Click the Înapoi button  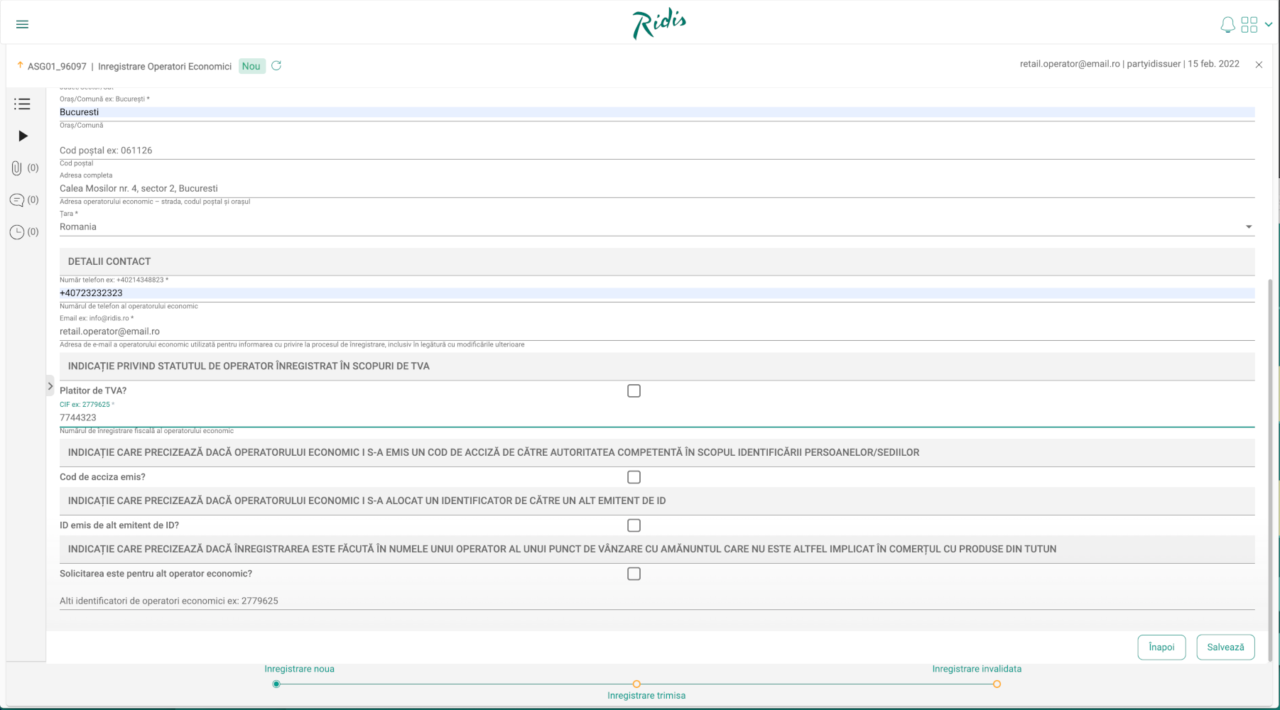[x=1161, y=647]
